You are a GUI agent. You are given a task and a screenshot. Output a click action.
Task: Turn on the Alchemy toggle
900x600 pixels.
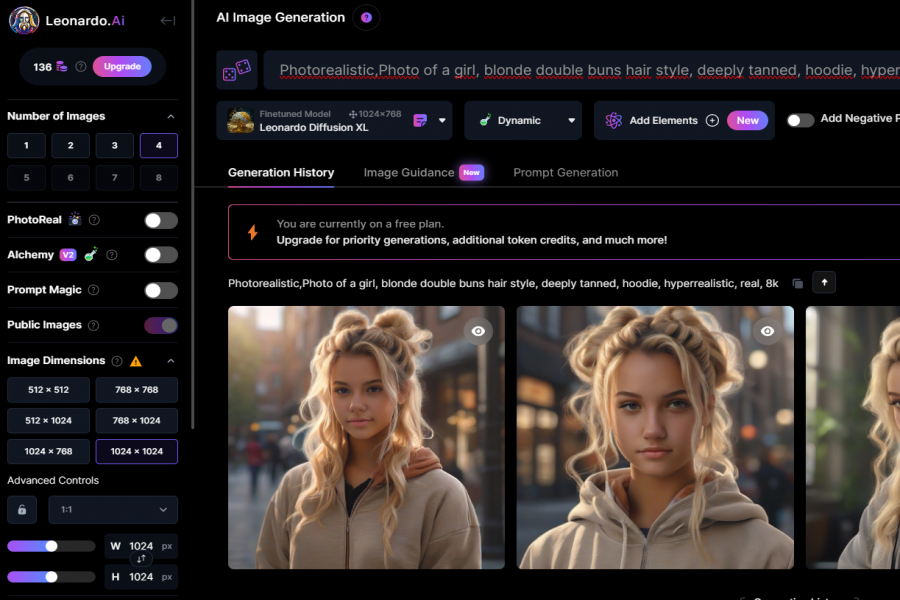[160, 255]
